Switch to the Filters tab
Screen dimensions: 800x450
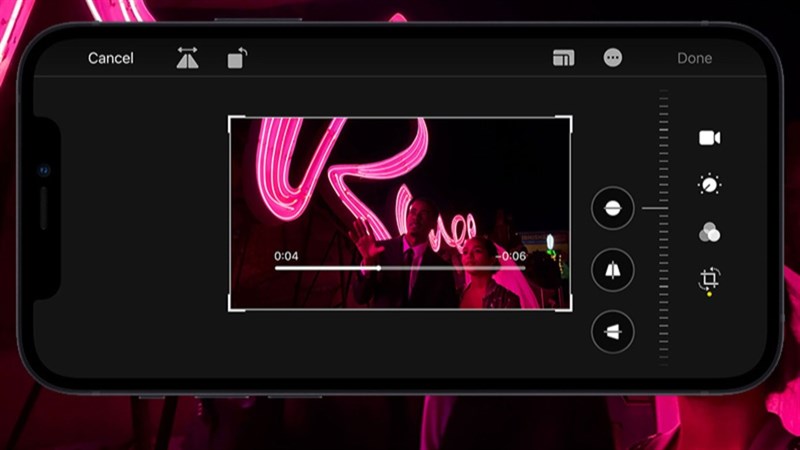[x=709, y=232]
